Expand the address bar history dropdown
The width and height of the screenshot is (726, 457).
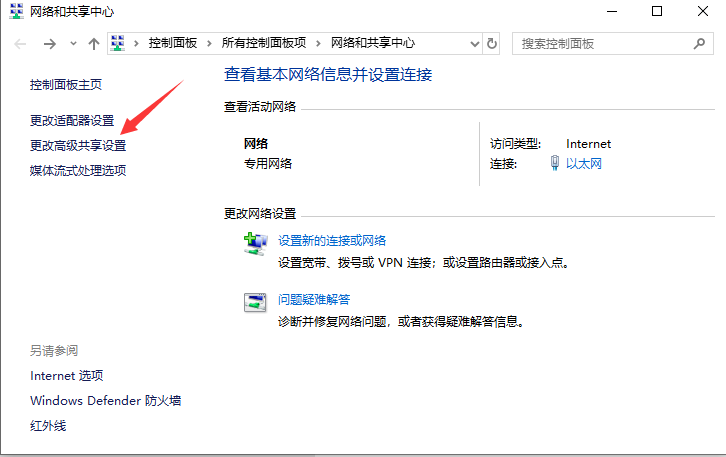[474, 44]
